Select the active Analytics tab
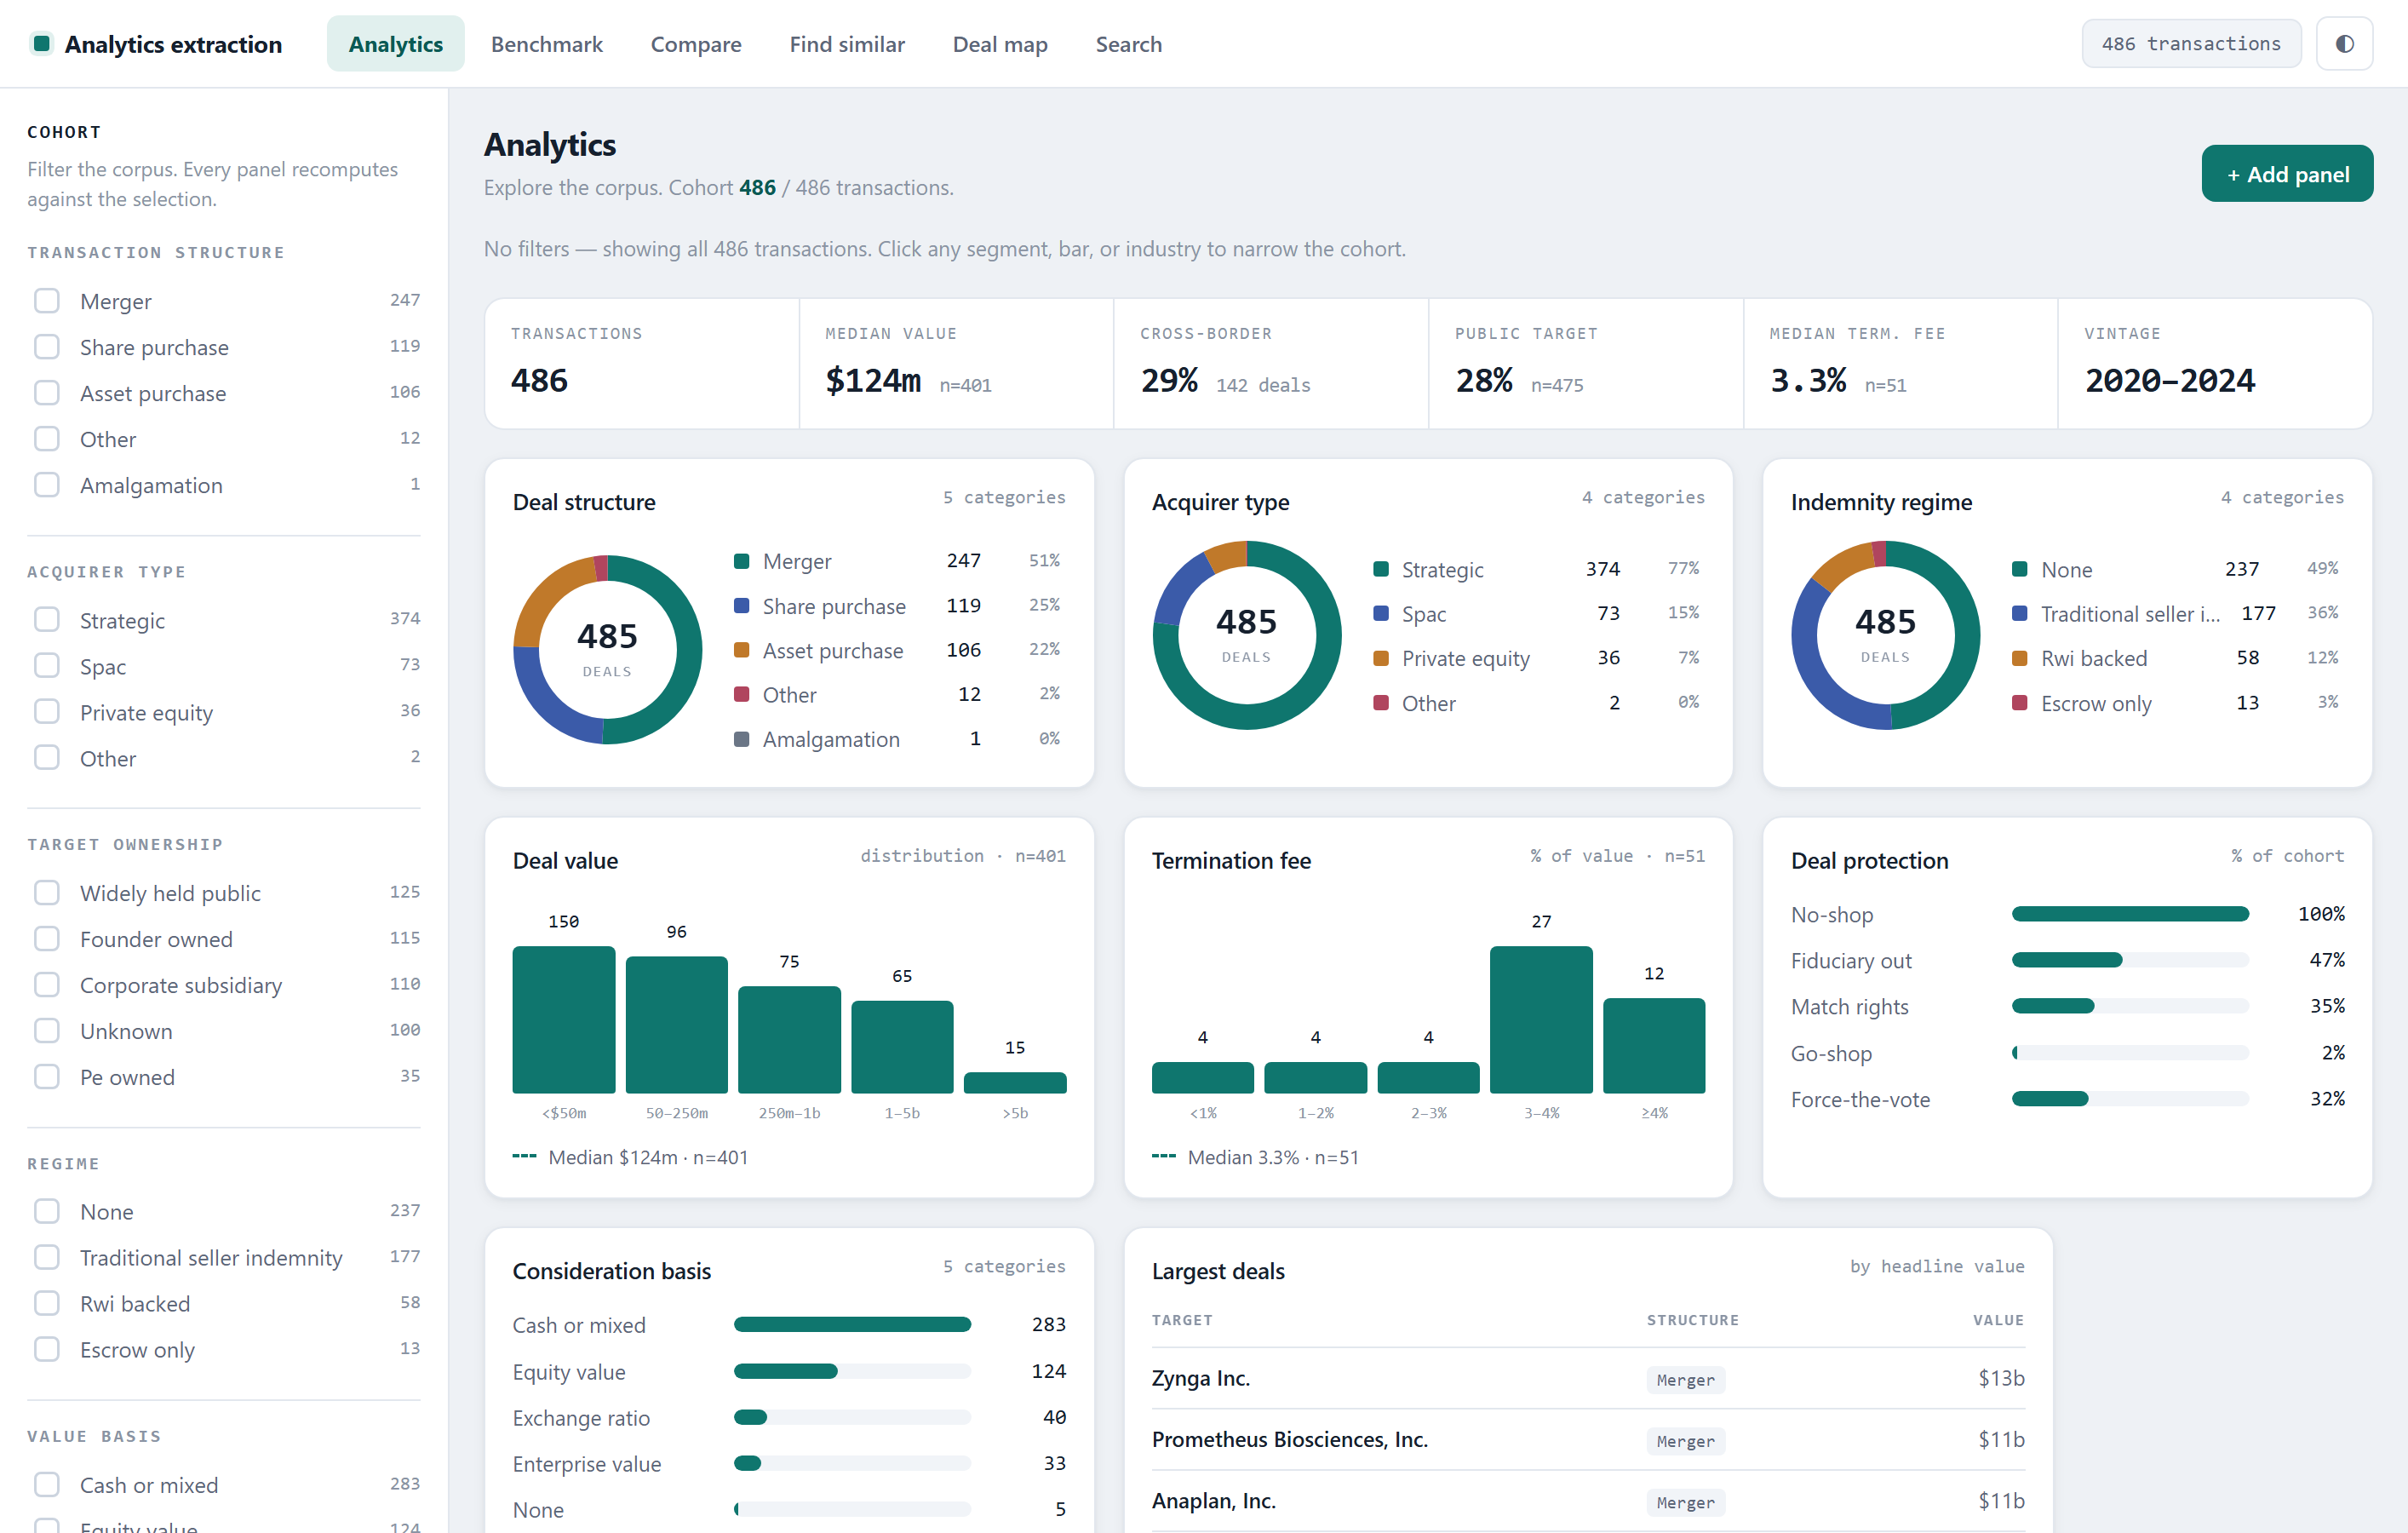2408x1533 pixels. tap(395, 44)
